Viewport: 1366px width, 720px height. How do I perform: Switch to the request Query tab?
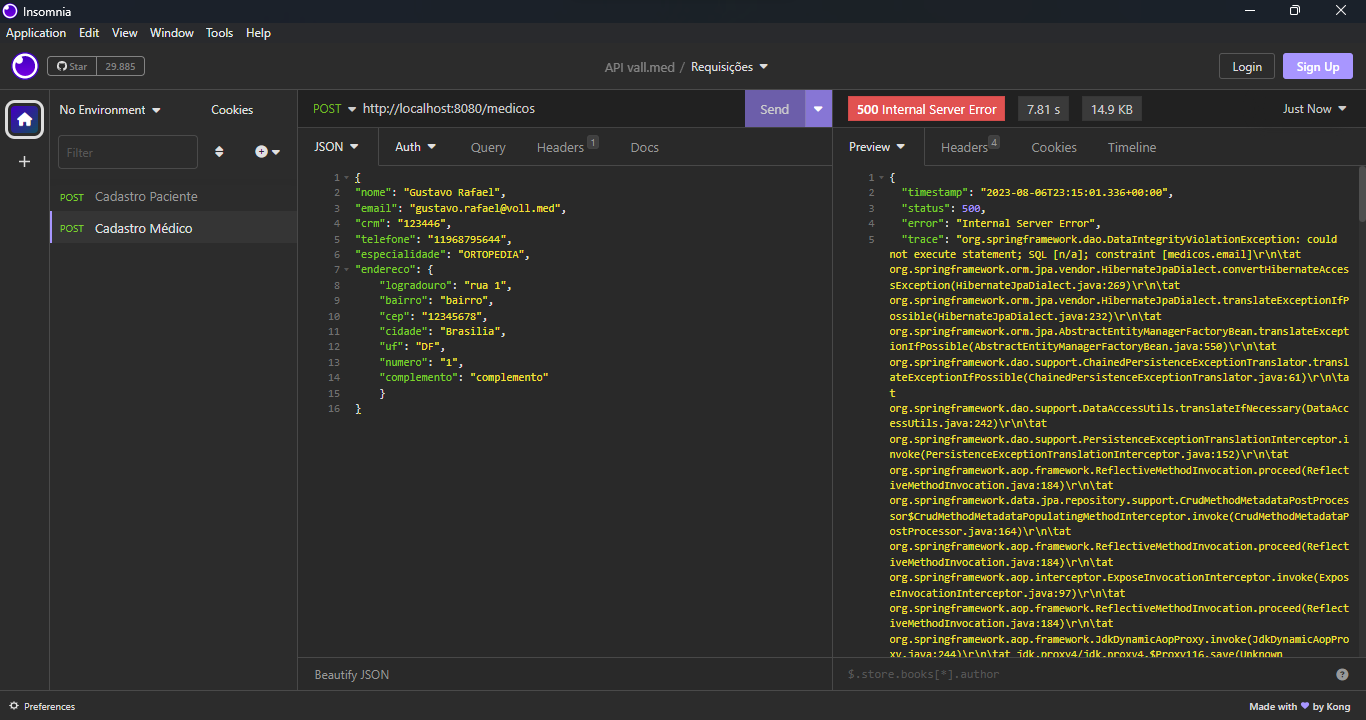click(488, 147)
